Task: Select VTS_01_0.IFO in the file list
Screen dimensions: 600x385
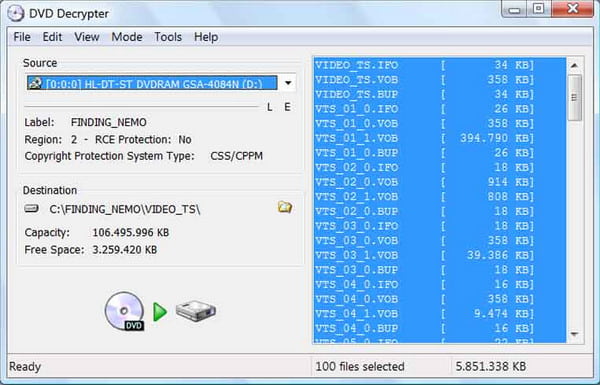Action: 440,109
